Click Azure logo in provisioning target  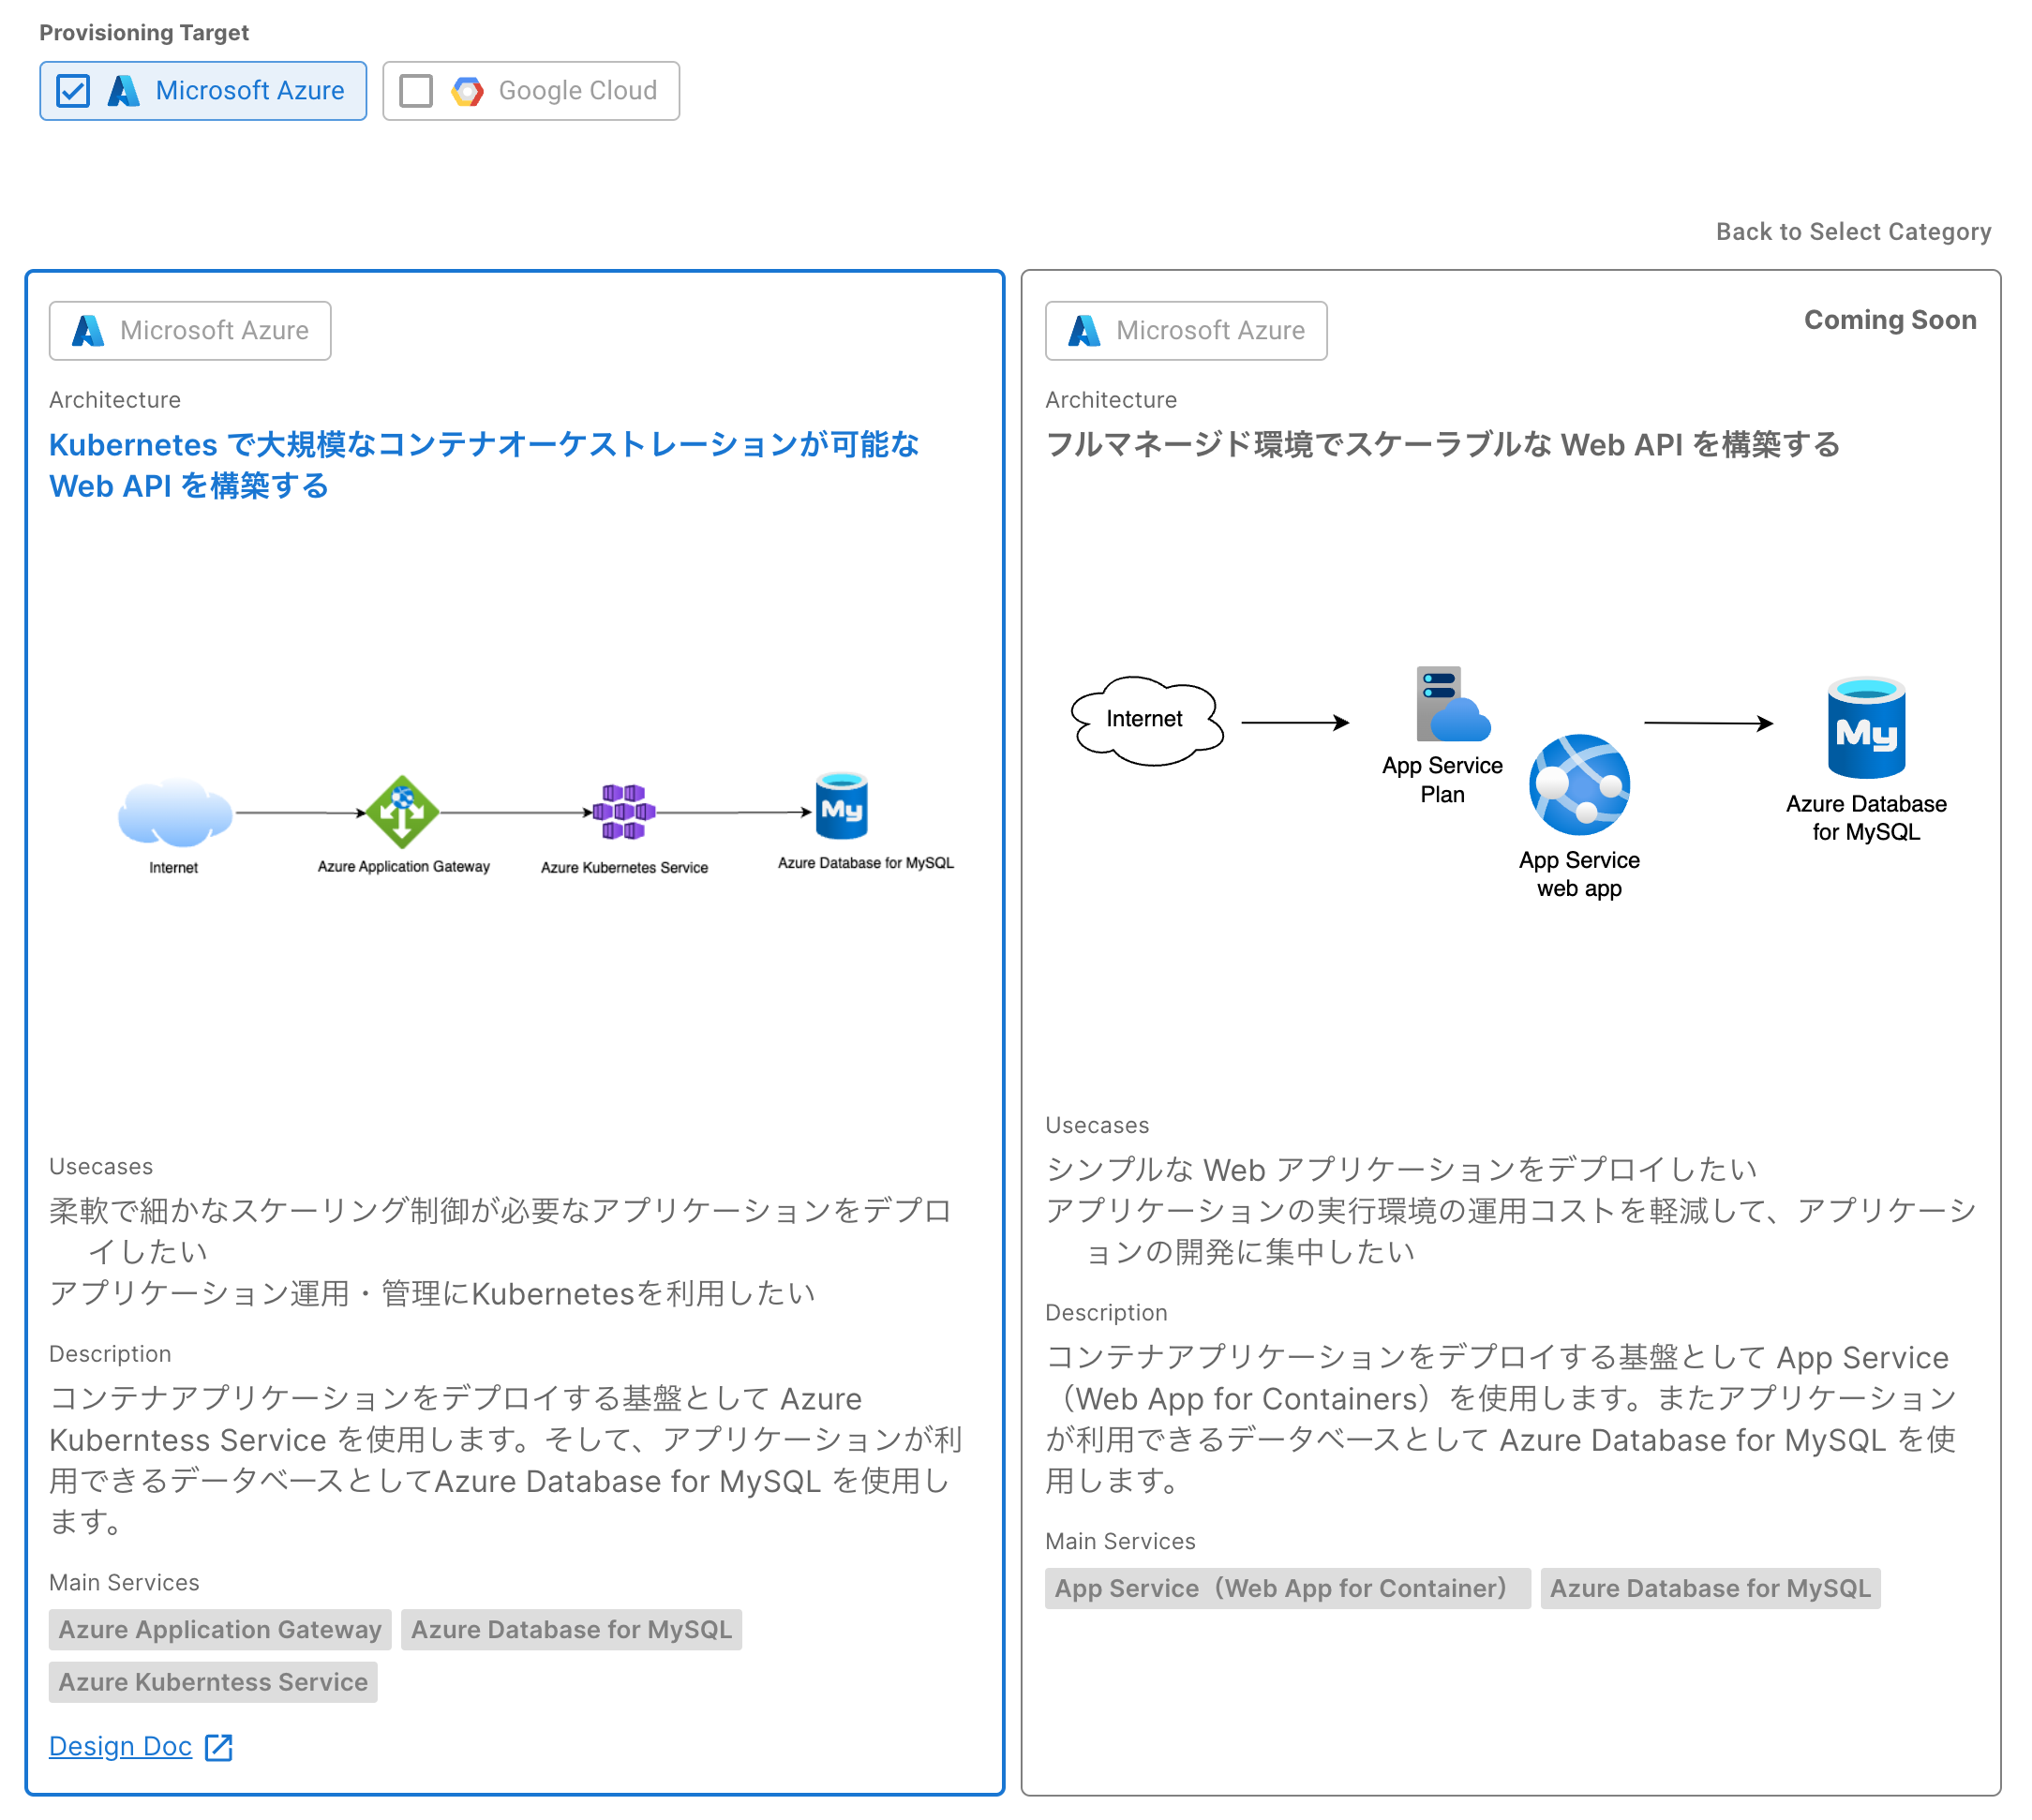124,91
